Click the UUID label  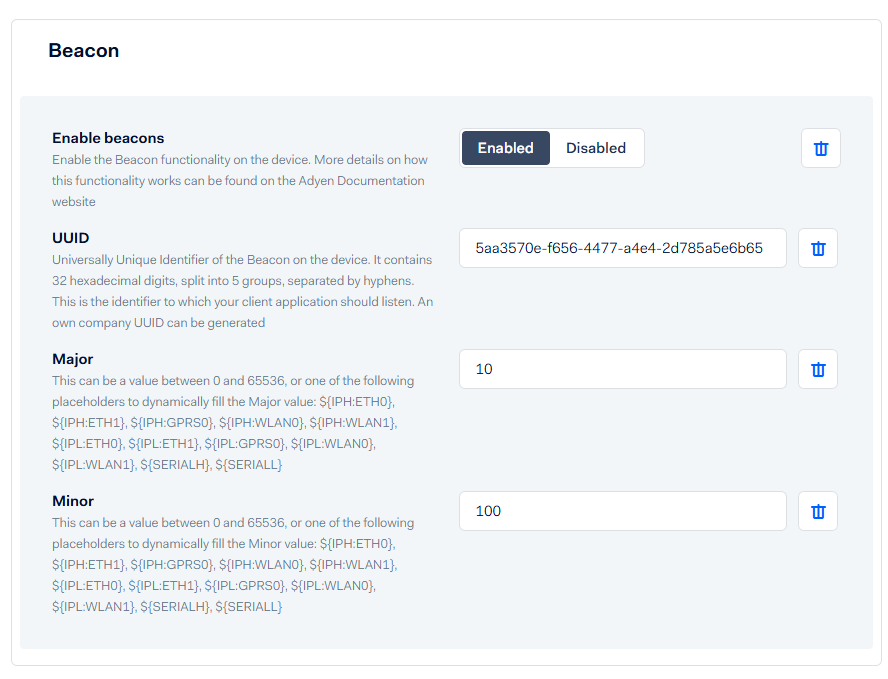click(71, 238)
